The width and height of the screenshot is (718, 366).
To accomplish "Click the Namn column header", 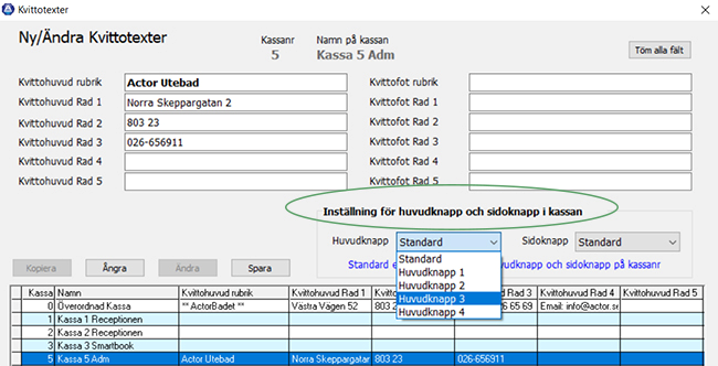I will click(117, 293).
